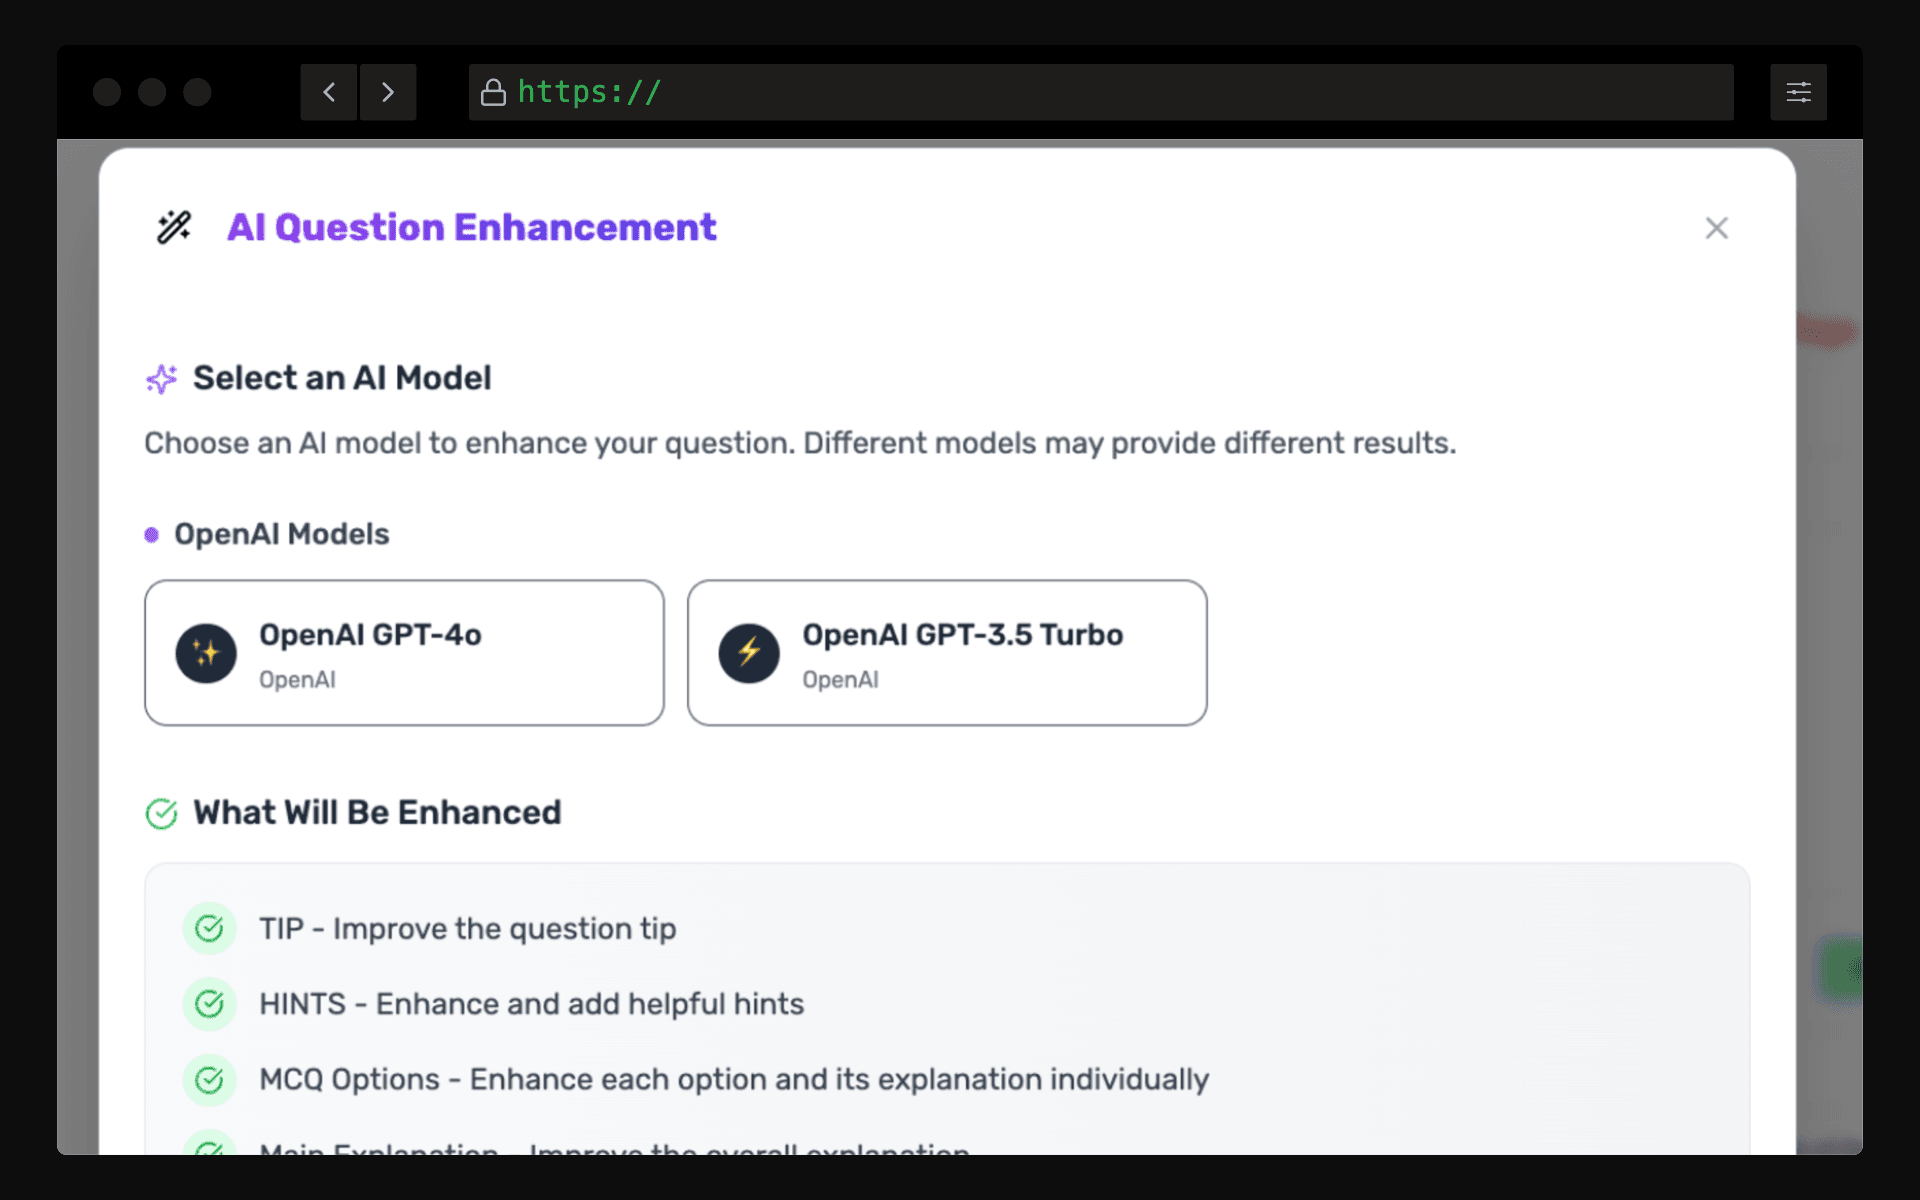
Task: Click the OpenAI Models section label
Action: click(x=282, y=534)
